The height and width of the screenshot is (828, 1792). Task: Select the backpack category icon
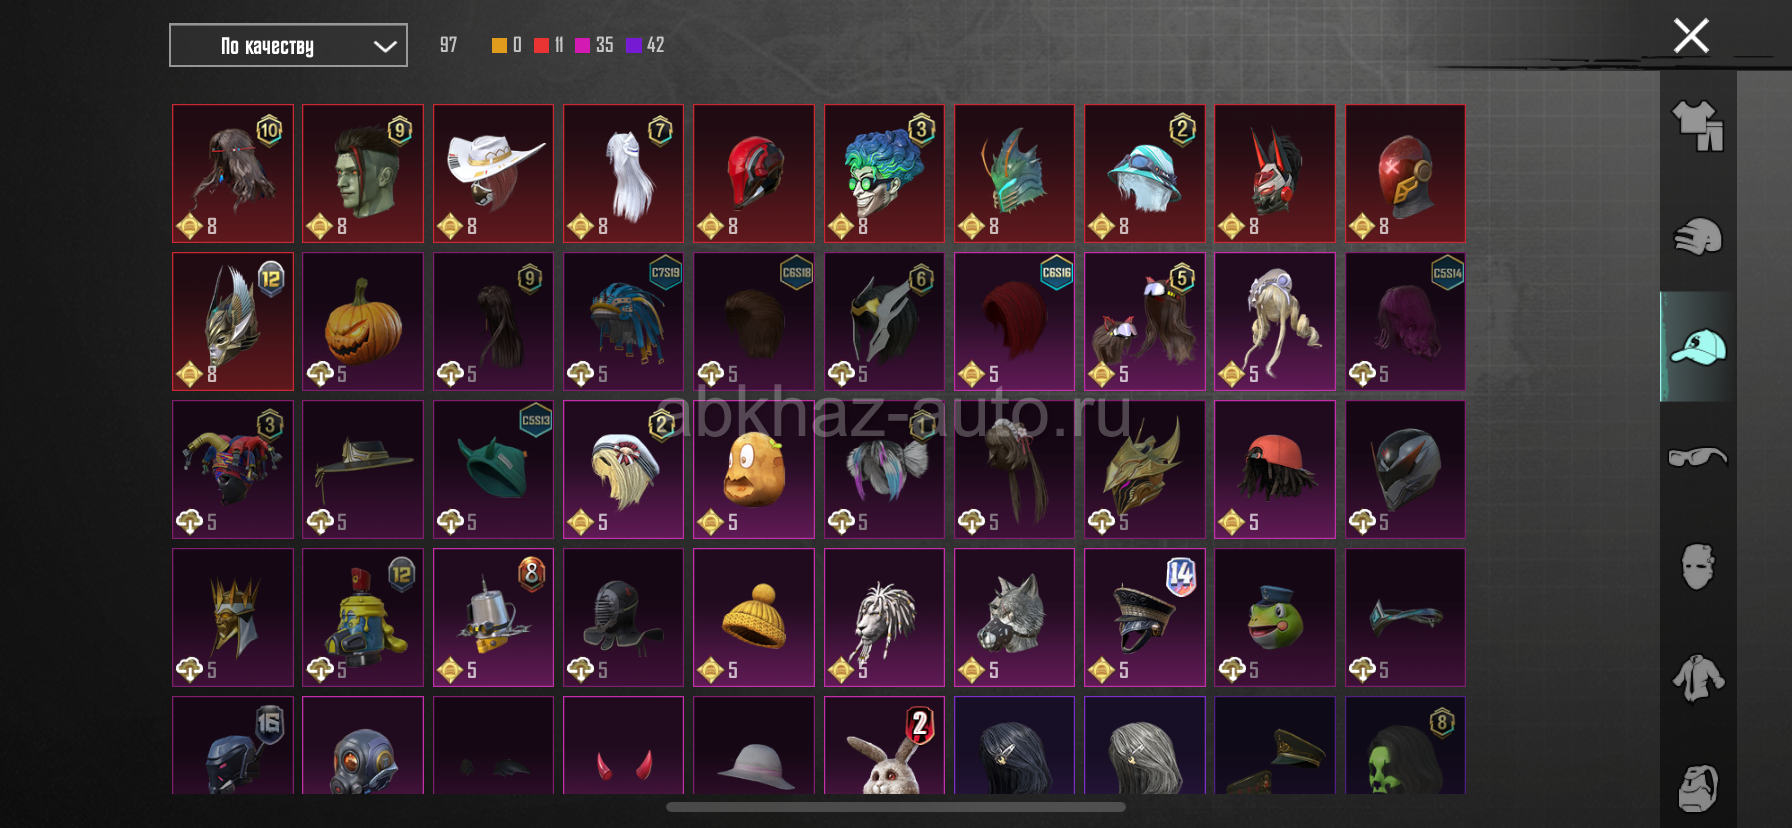[x=1698, y=789]
